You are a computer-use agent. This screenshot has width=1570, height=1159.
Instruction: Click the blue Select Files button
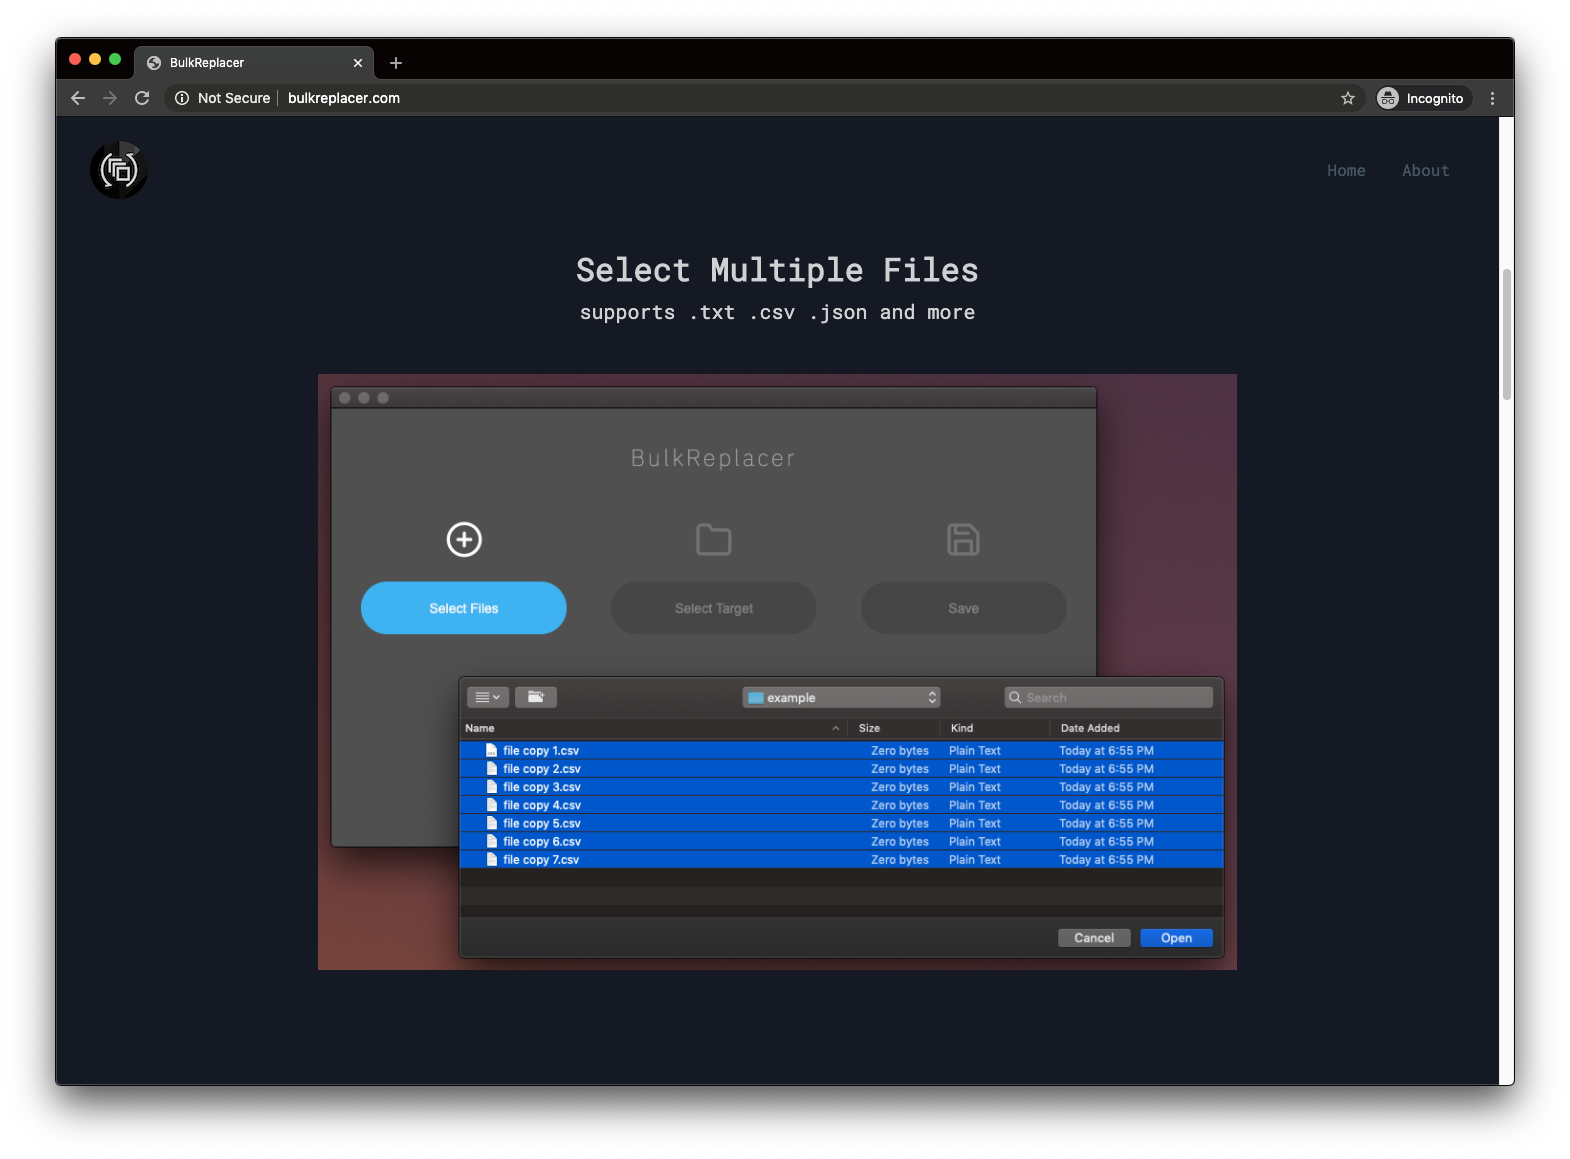(x=464, y=608)
